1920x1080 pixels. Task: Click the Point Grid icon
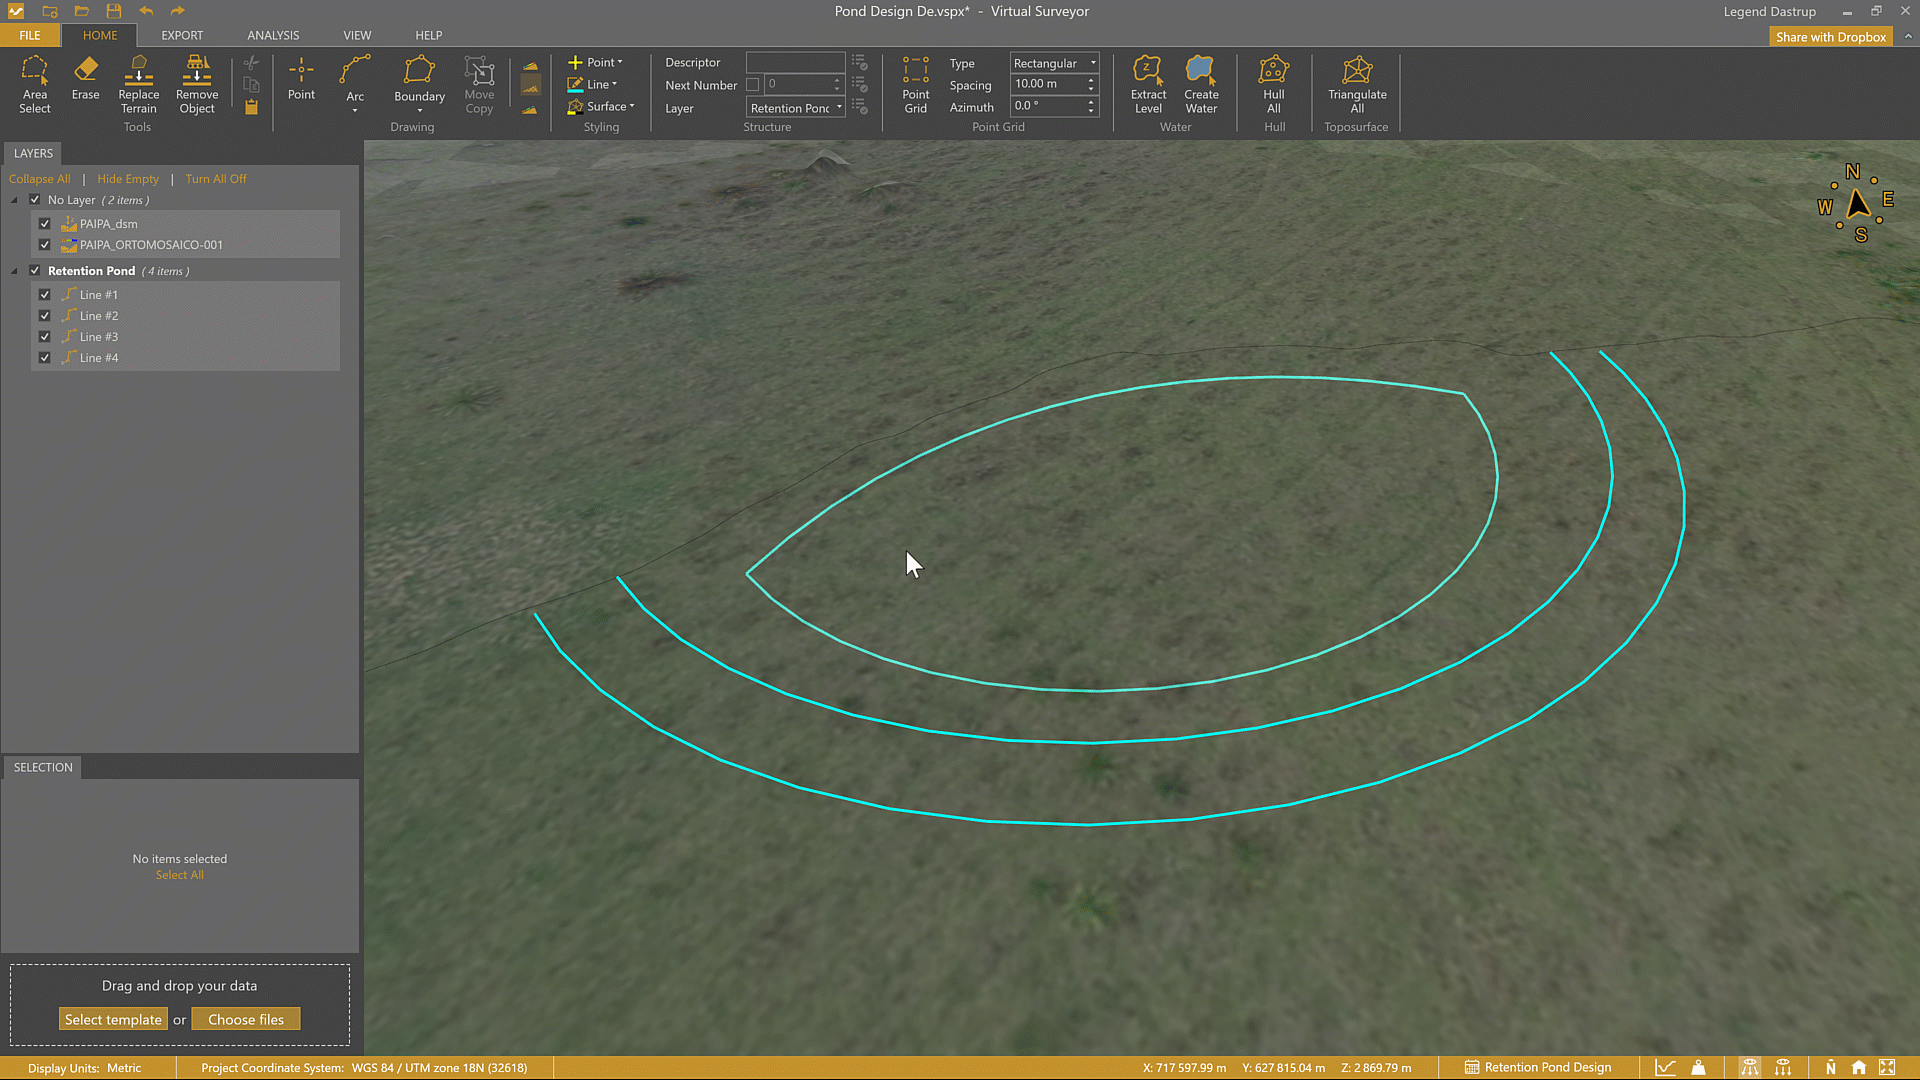click(915, 84)
